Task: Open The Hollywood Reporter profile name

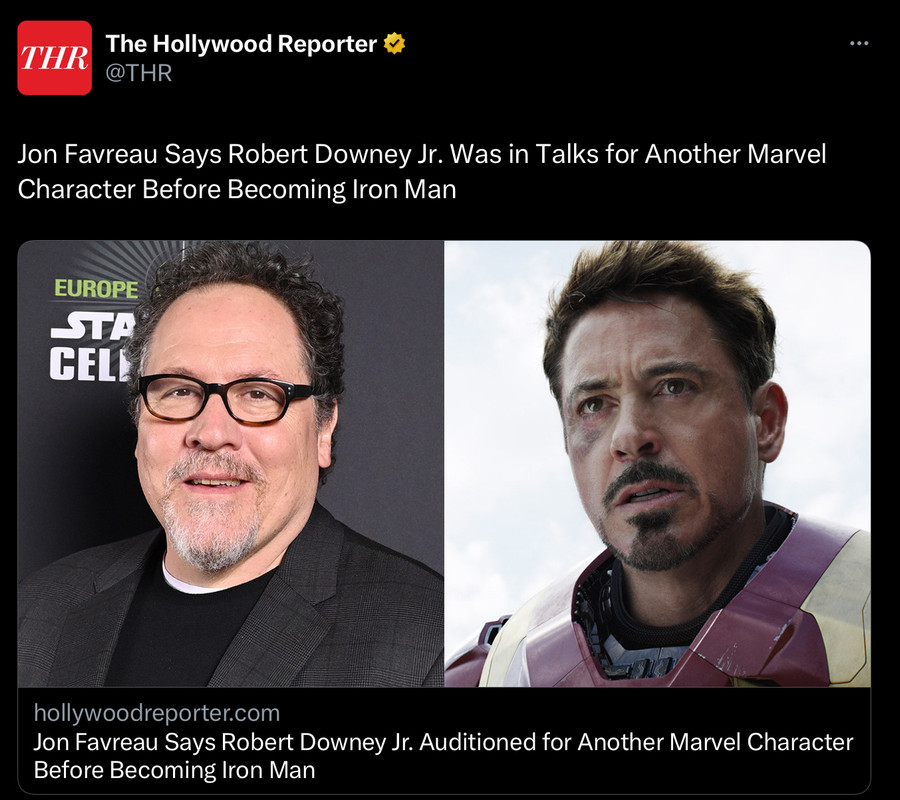Action: point(241,44)
